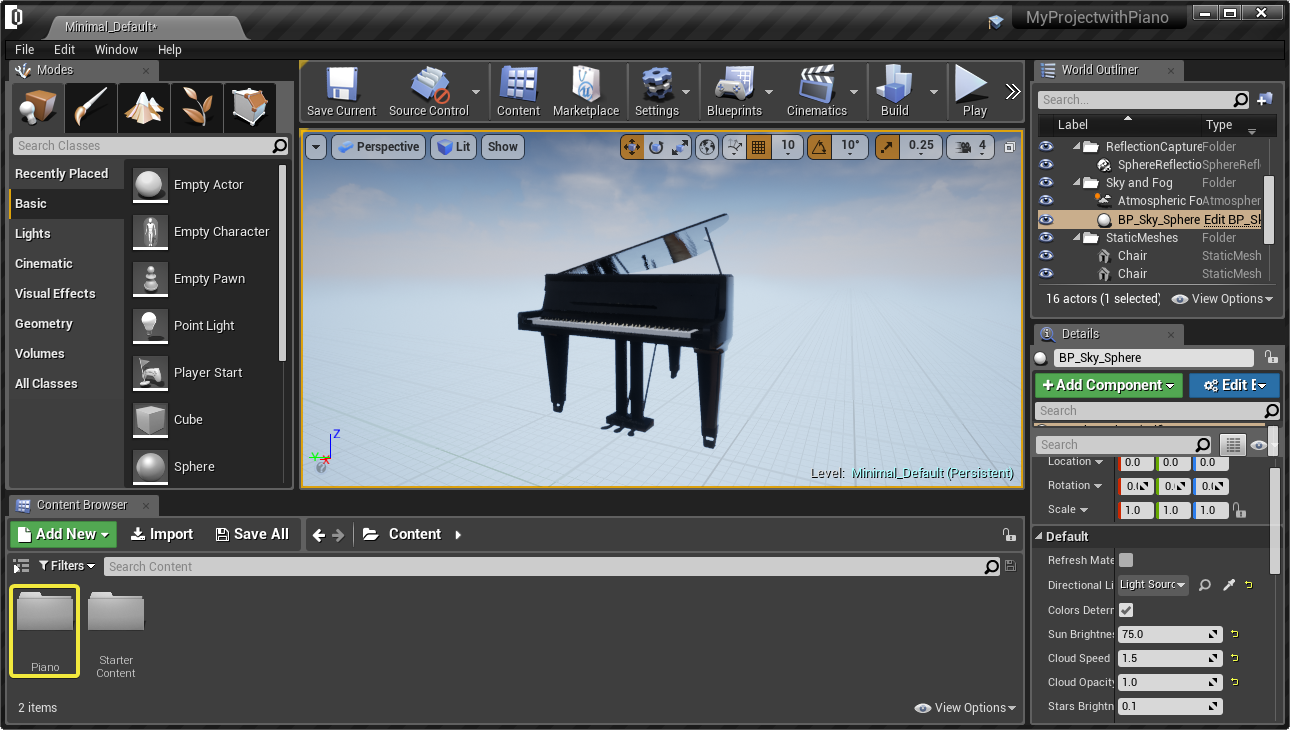Viewport: 1290px width, 730px height.
Task: Open the Window menu
Action: pyautogui.click(x=116, y=49)
